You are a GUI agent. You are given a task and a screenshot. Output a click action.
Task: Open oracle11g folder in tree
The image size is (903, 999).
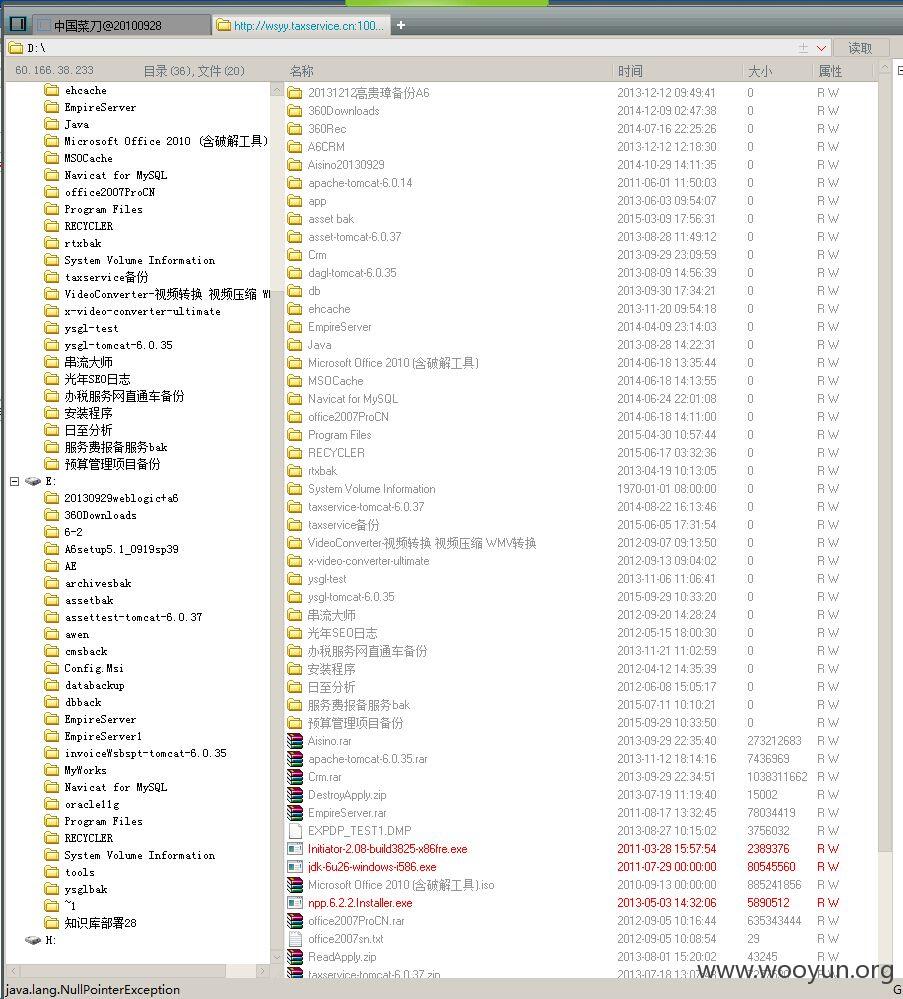(x=92, y=804)
